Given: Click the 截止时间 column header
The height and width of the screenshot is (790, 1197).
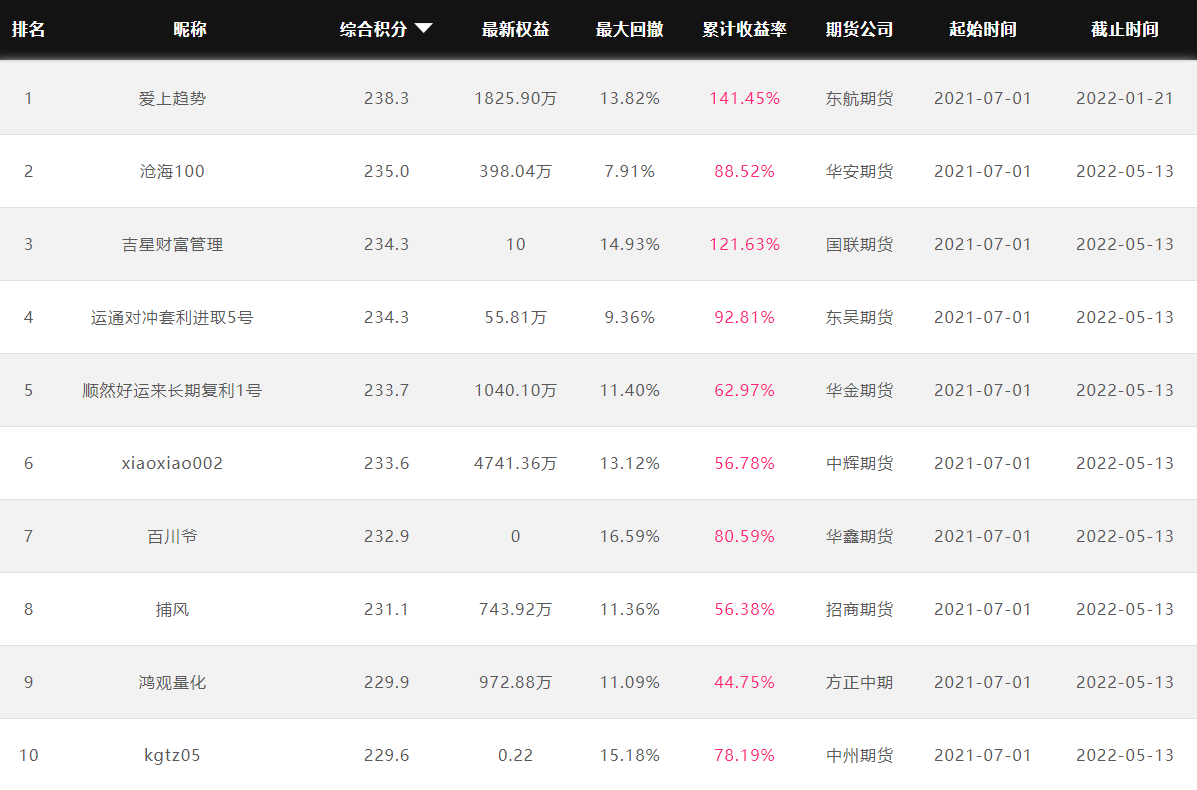Looking at the screenshot, I should (x=1124, y=29).
